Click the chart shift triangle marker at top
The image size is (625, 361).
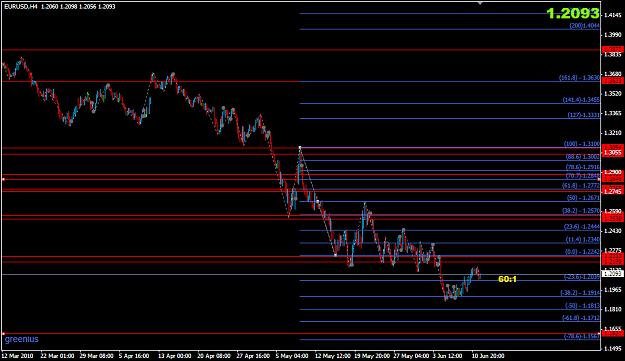click(x=480, y=3)
